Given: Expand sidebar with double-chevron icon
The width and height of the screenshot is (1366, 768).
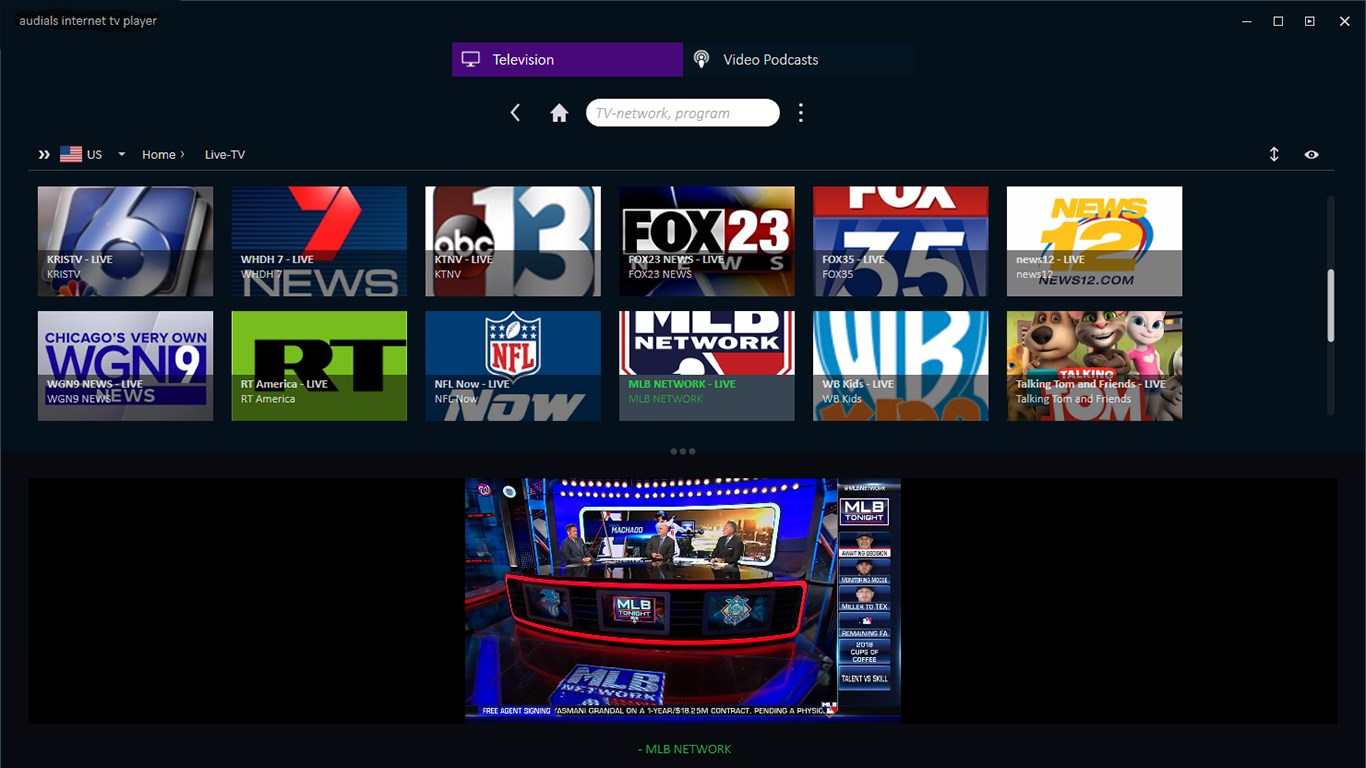Looking at the screenshot, I should point(44,155).
